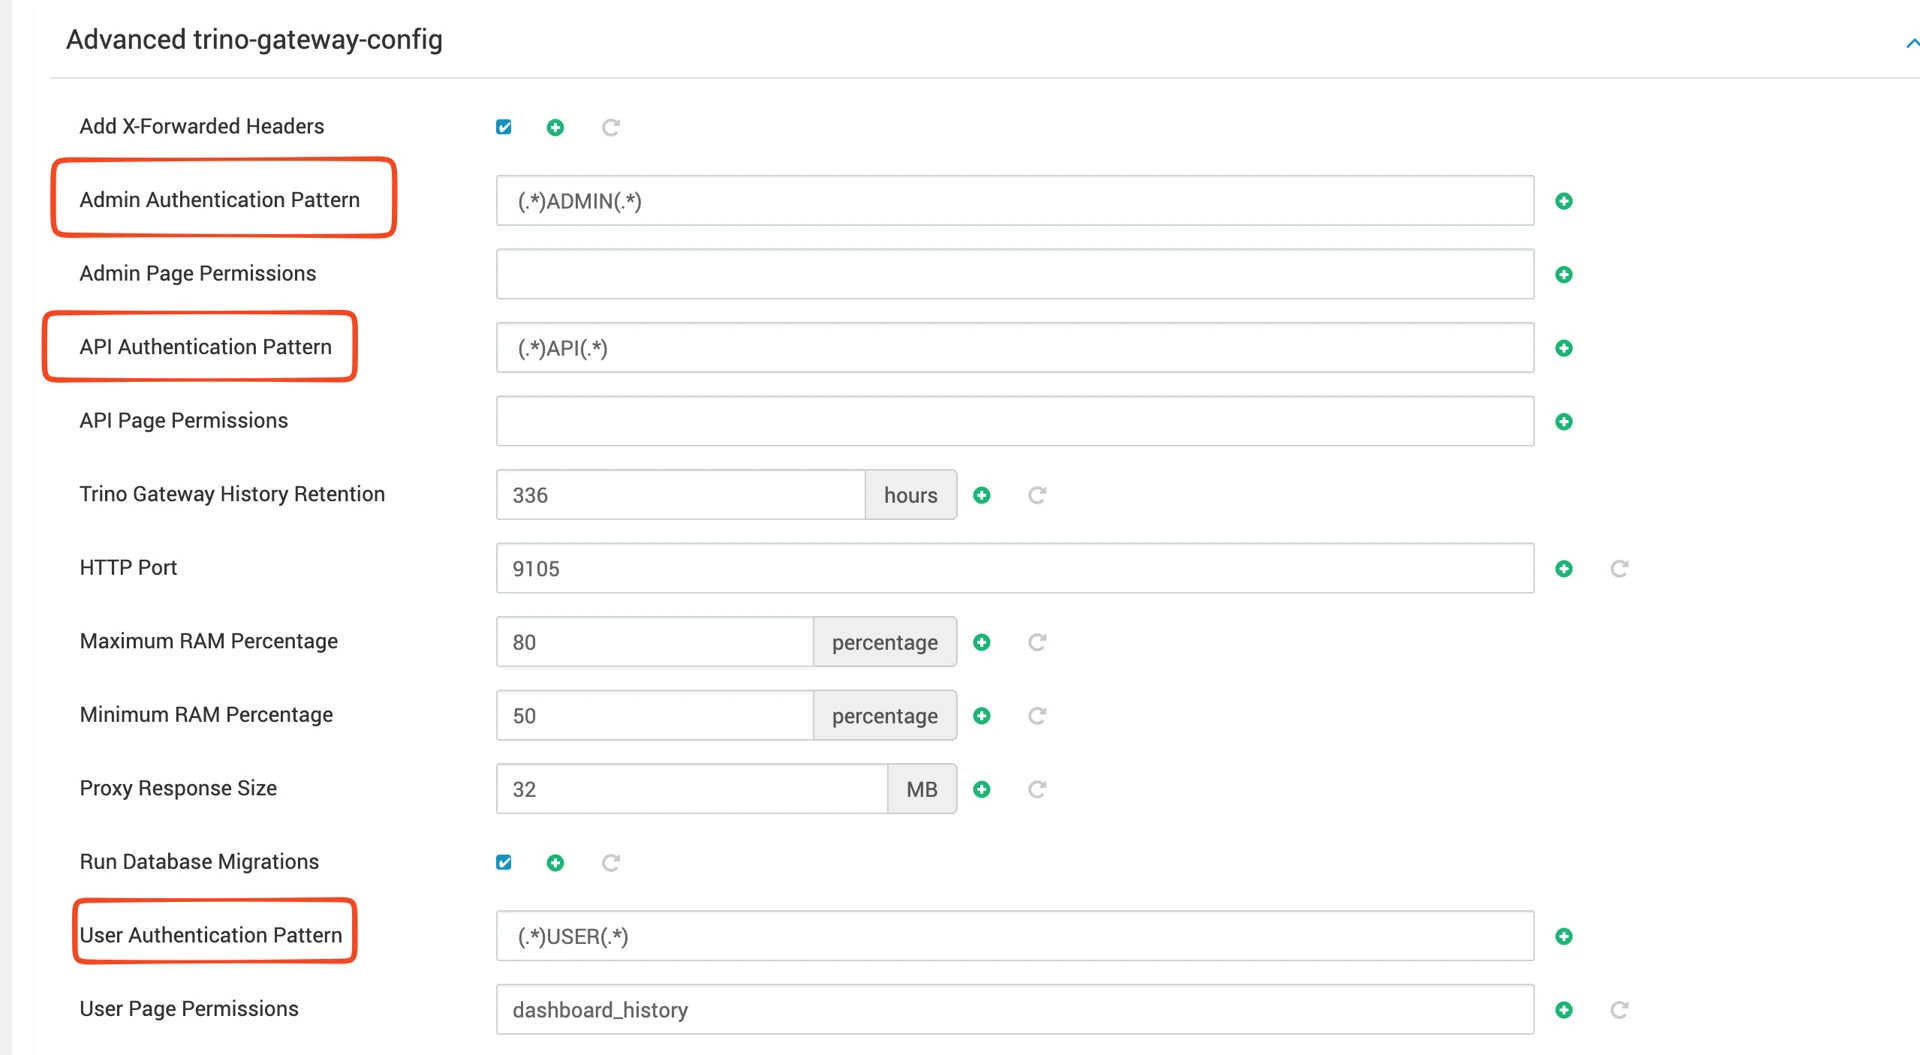
Task: Click green plus icon for History Retention
Action: (982, 495)
